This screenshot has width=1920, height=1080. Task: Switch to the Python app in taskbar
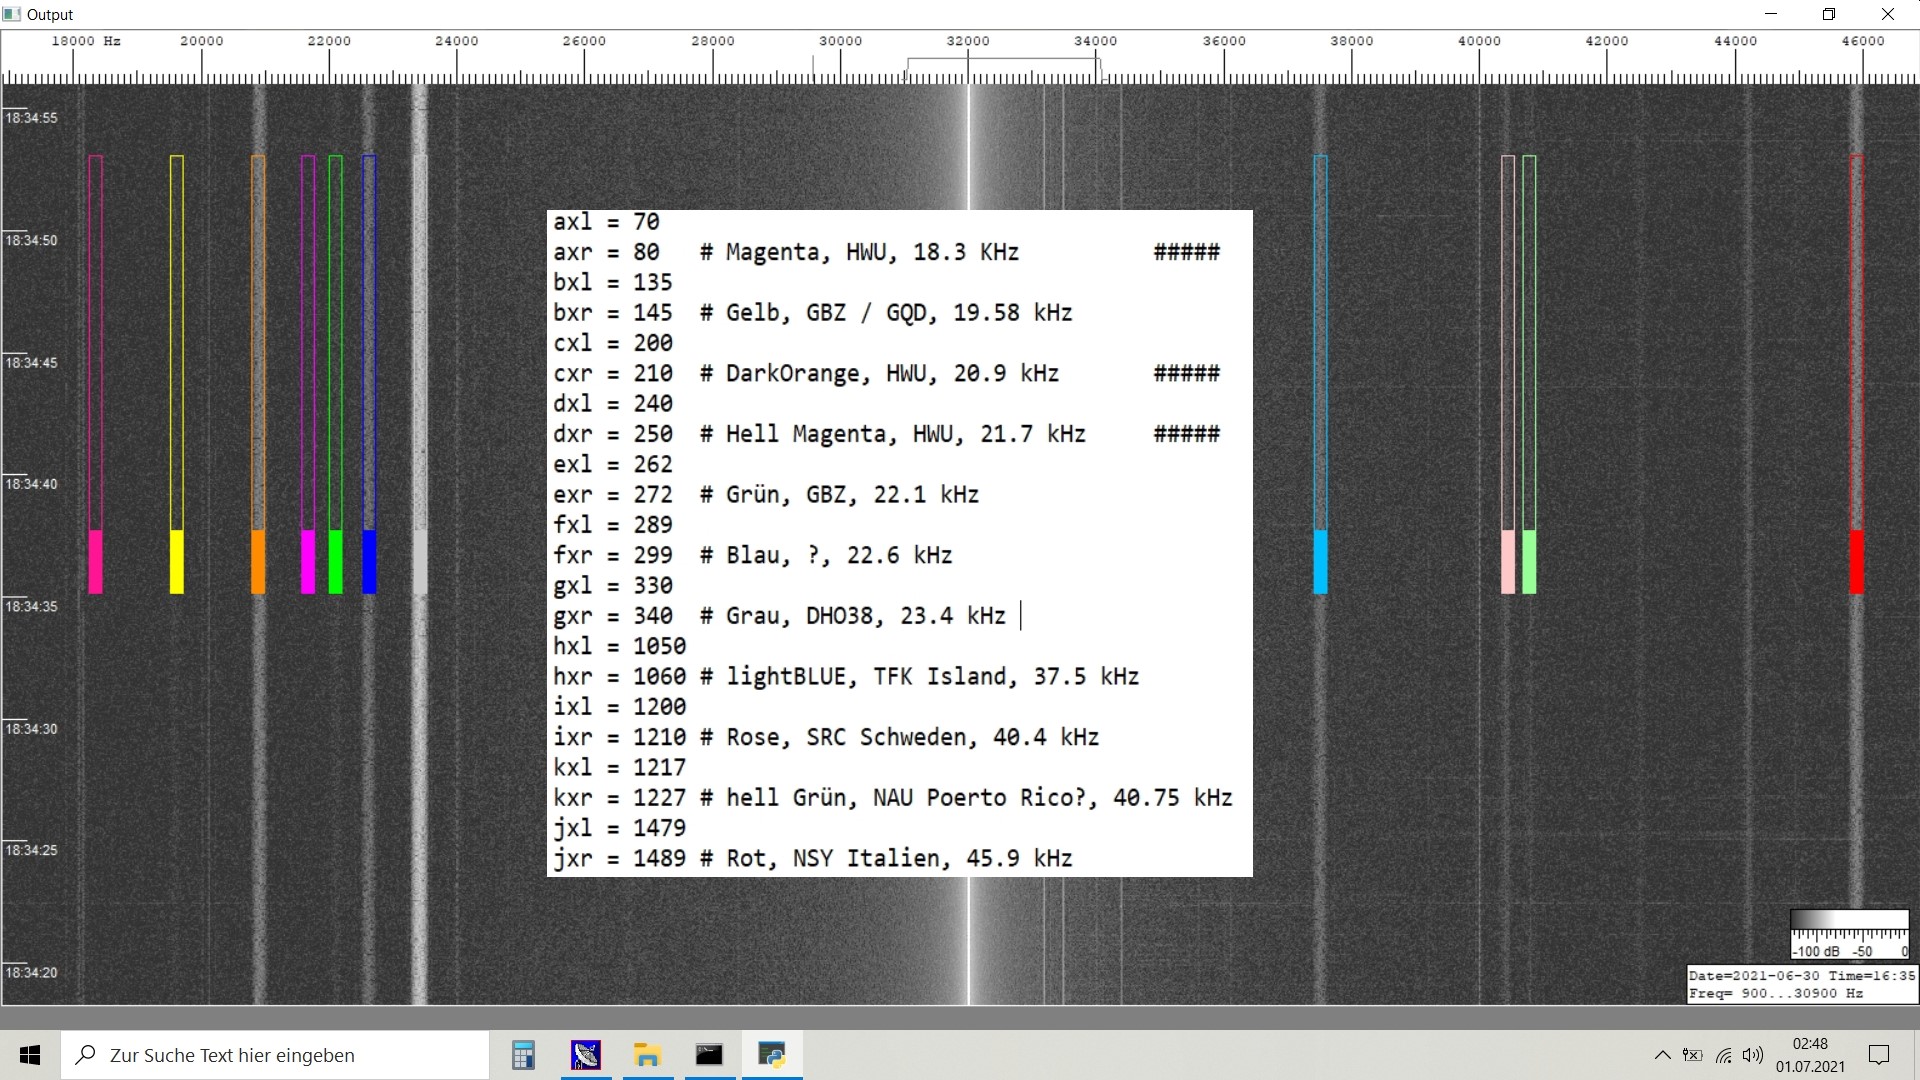pyautogui.click(x=771, y=1055)
